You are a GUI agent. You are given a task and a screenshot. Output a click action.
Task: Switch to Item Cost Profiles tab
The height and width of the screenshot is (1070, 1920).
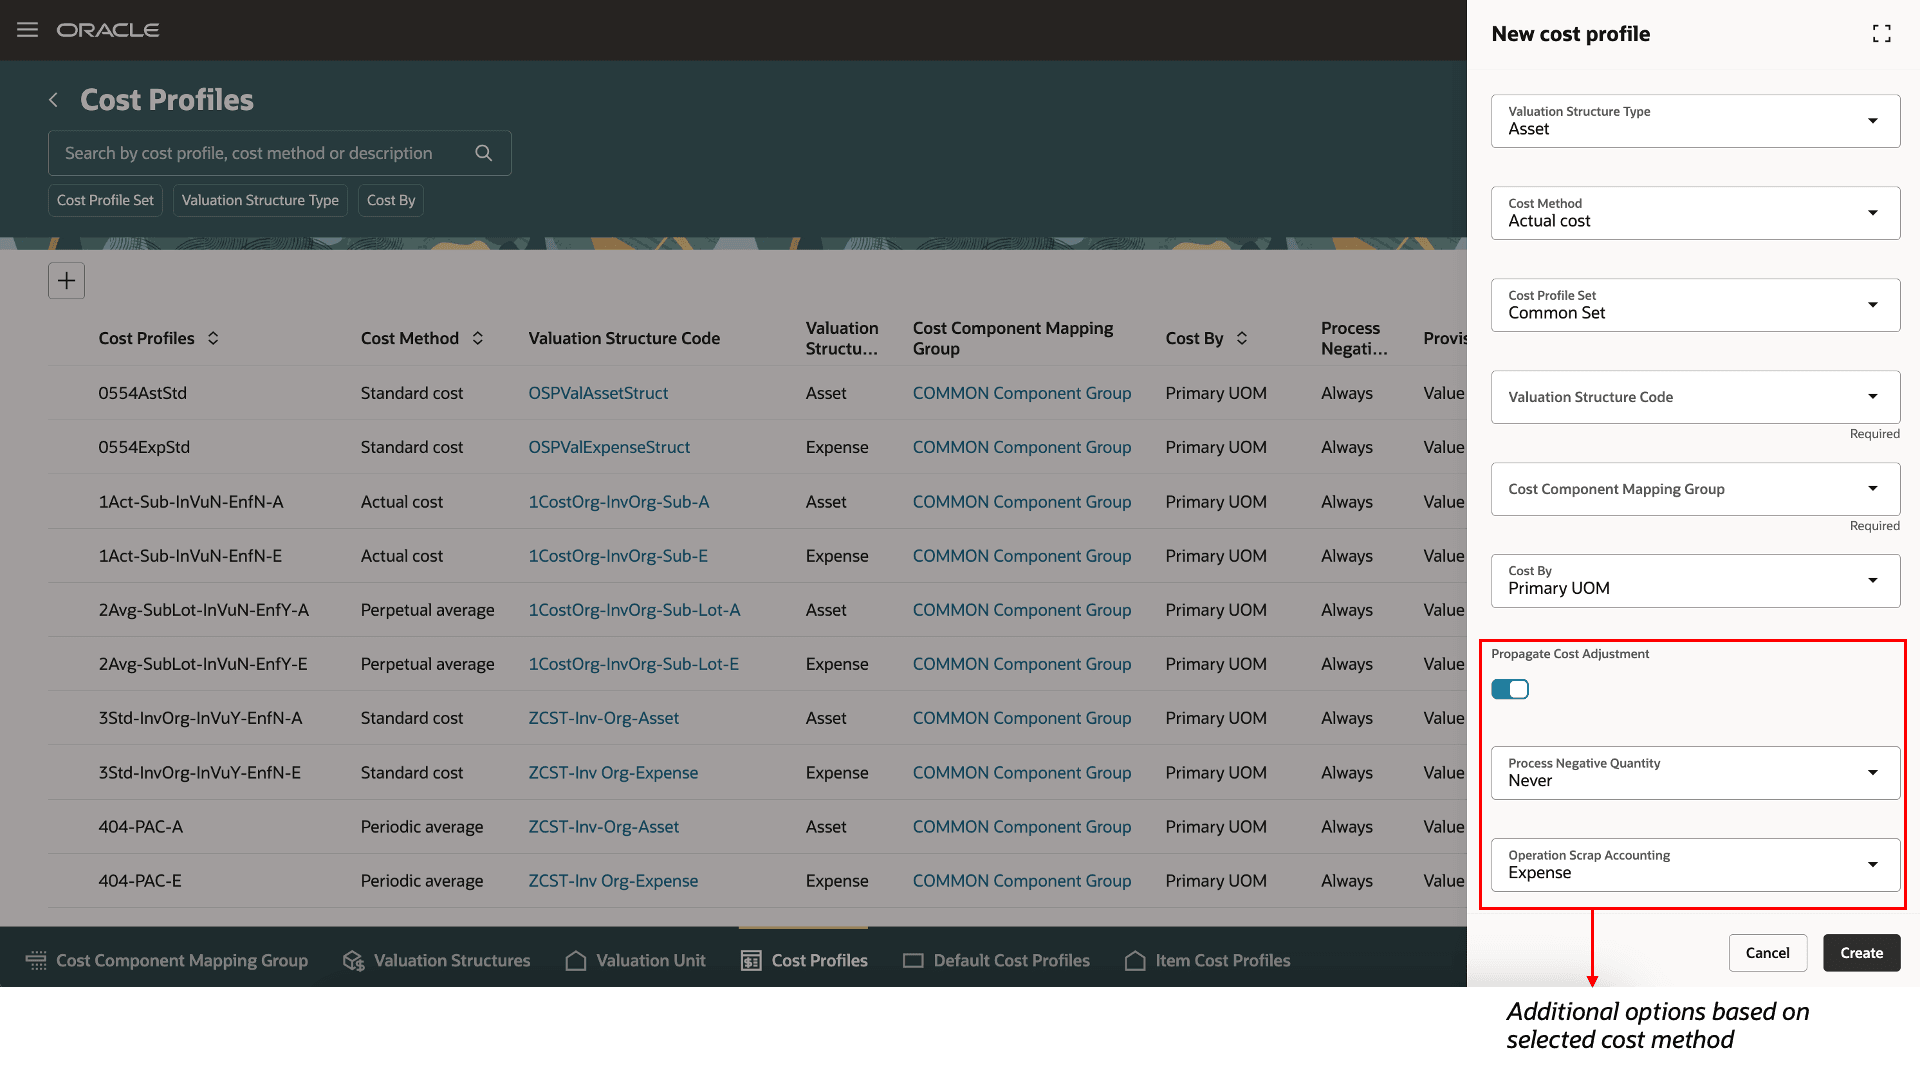[x=1207, y=961]
